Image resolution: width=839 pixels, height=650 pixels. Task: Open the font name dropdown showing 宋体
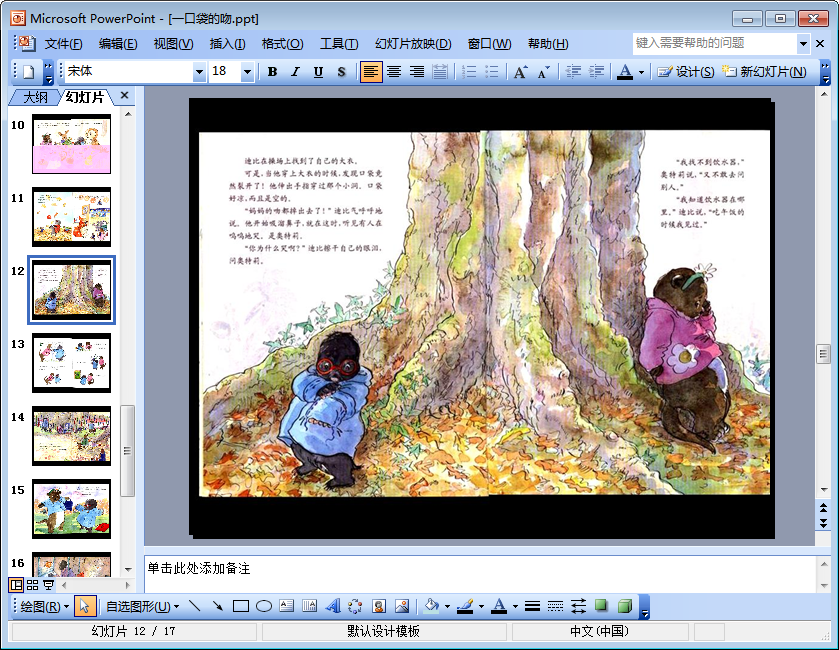pyautogui.click(x=199, y=72)
